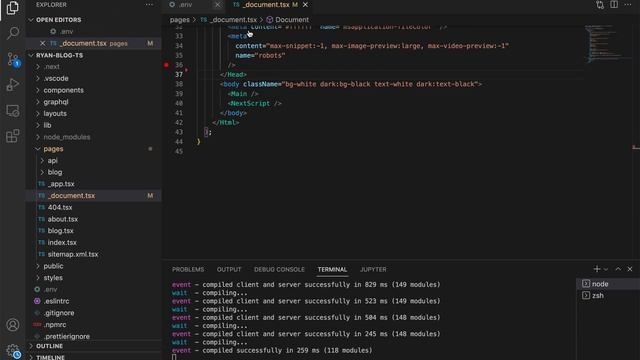Toggle the breakpoint on line 36

tap(166, 65)
